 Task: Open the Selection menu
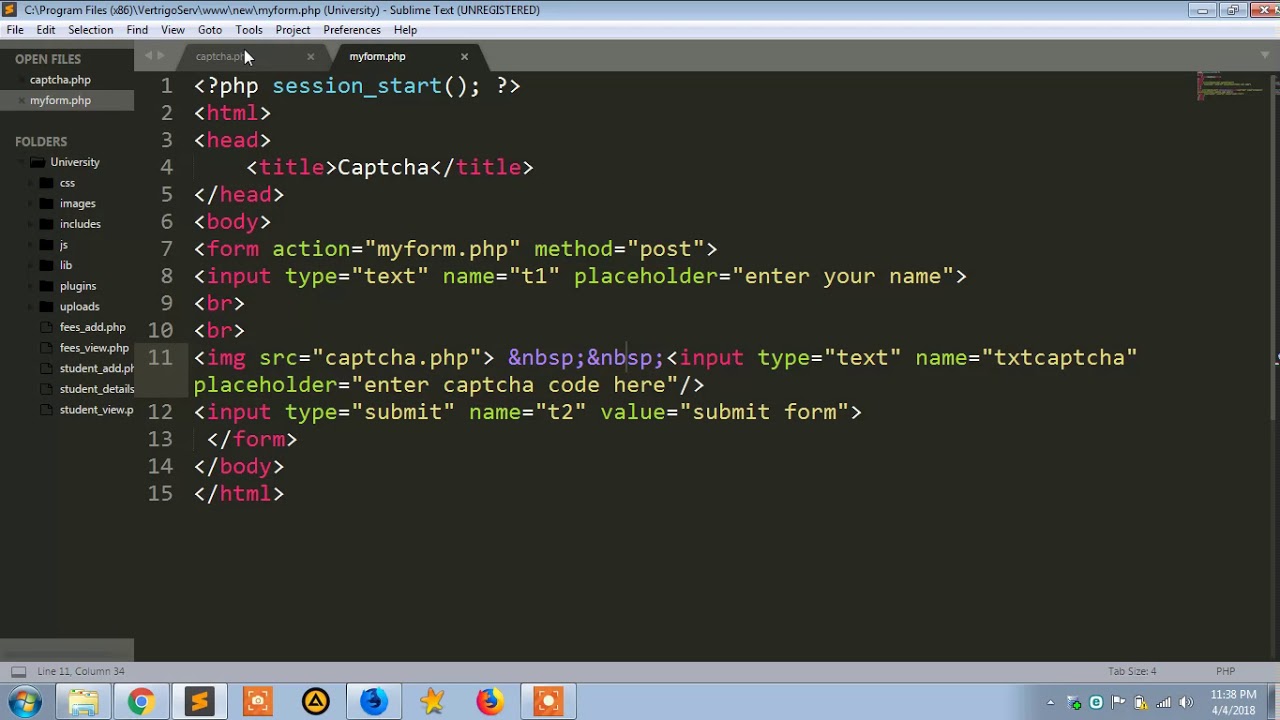click(90, 30)
